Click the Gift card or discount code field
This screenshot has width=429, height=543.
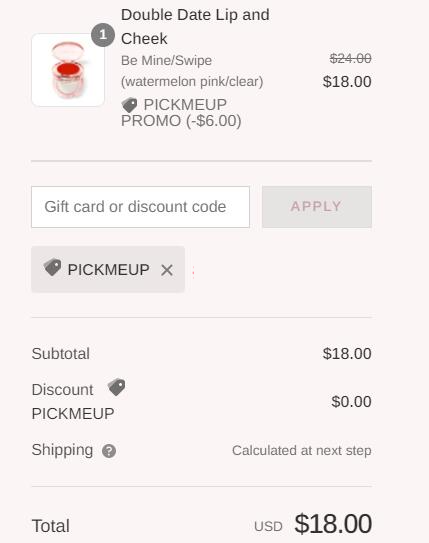140,207
